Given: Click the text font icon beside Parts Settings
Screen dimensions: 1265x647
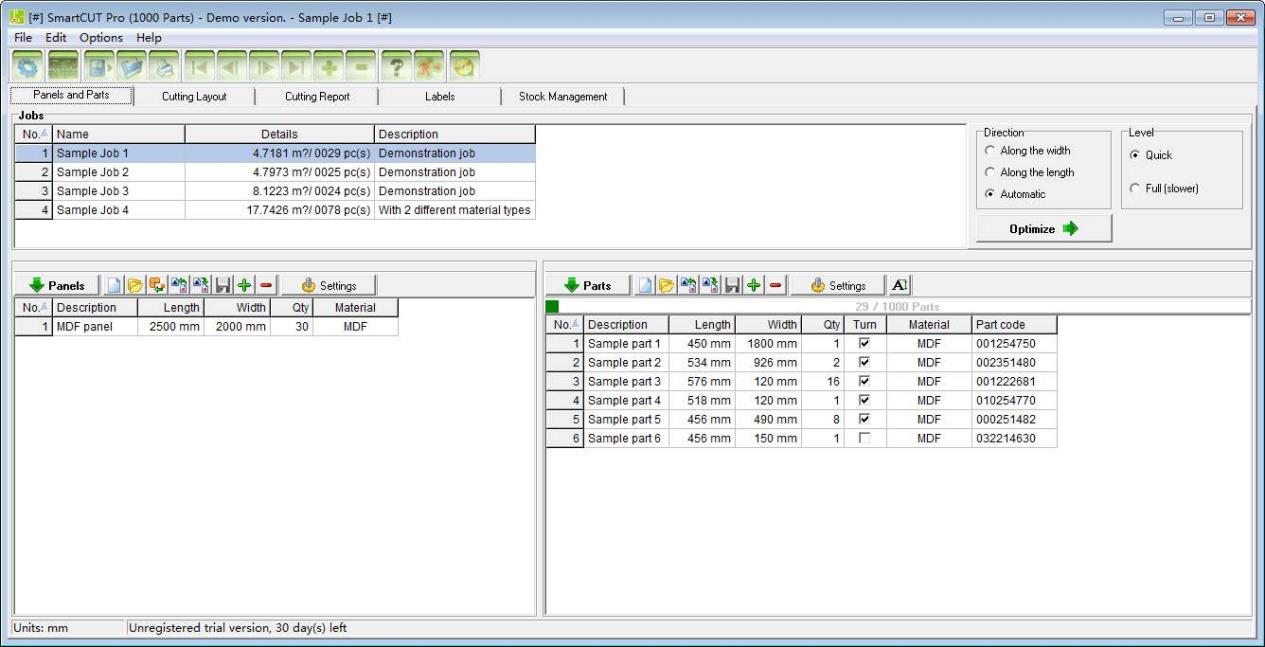Looking at the screenshot, I should pyautogui.click(x=898, y=286).
